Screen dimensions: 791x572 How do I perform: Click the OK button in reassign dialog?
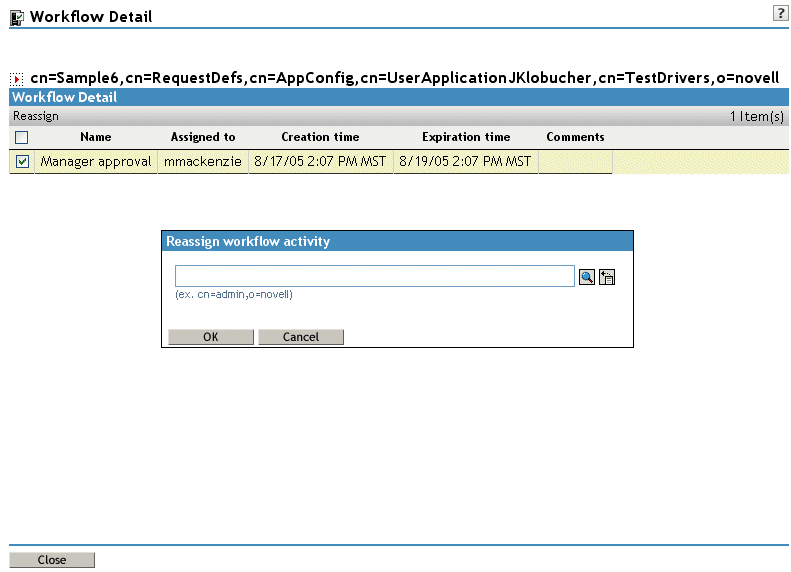[x=211, y=337]
